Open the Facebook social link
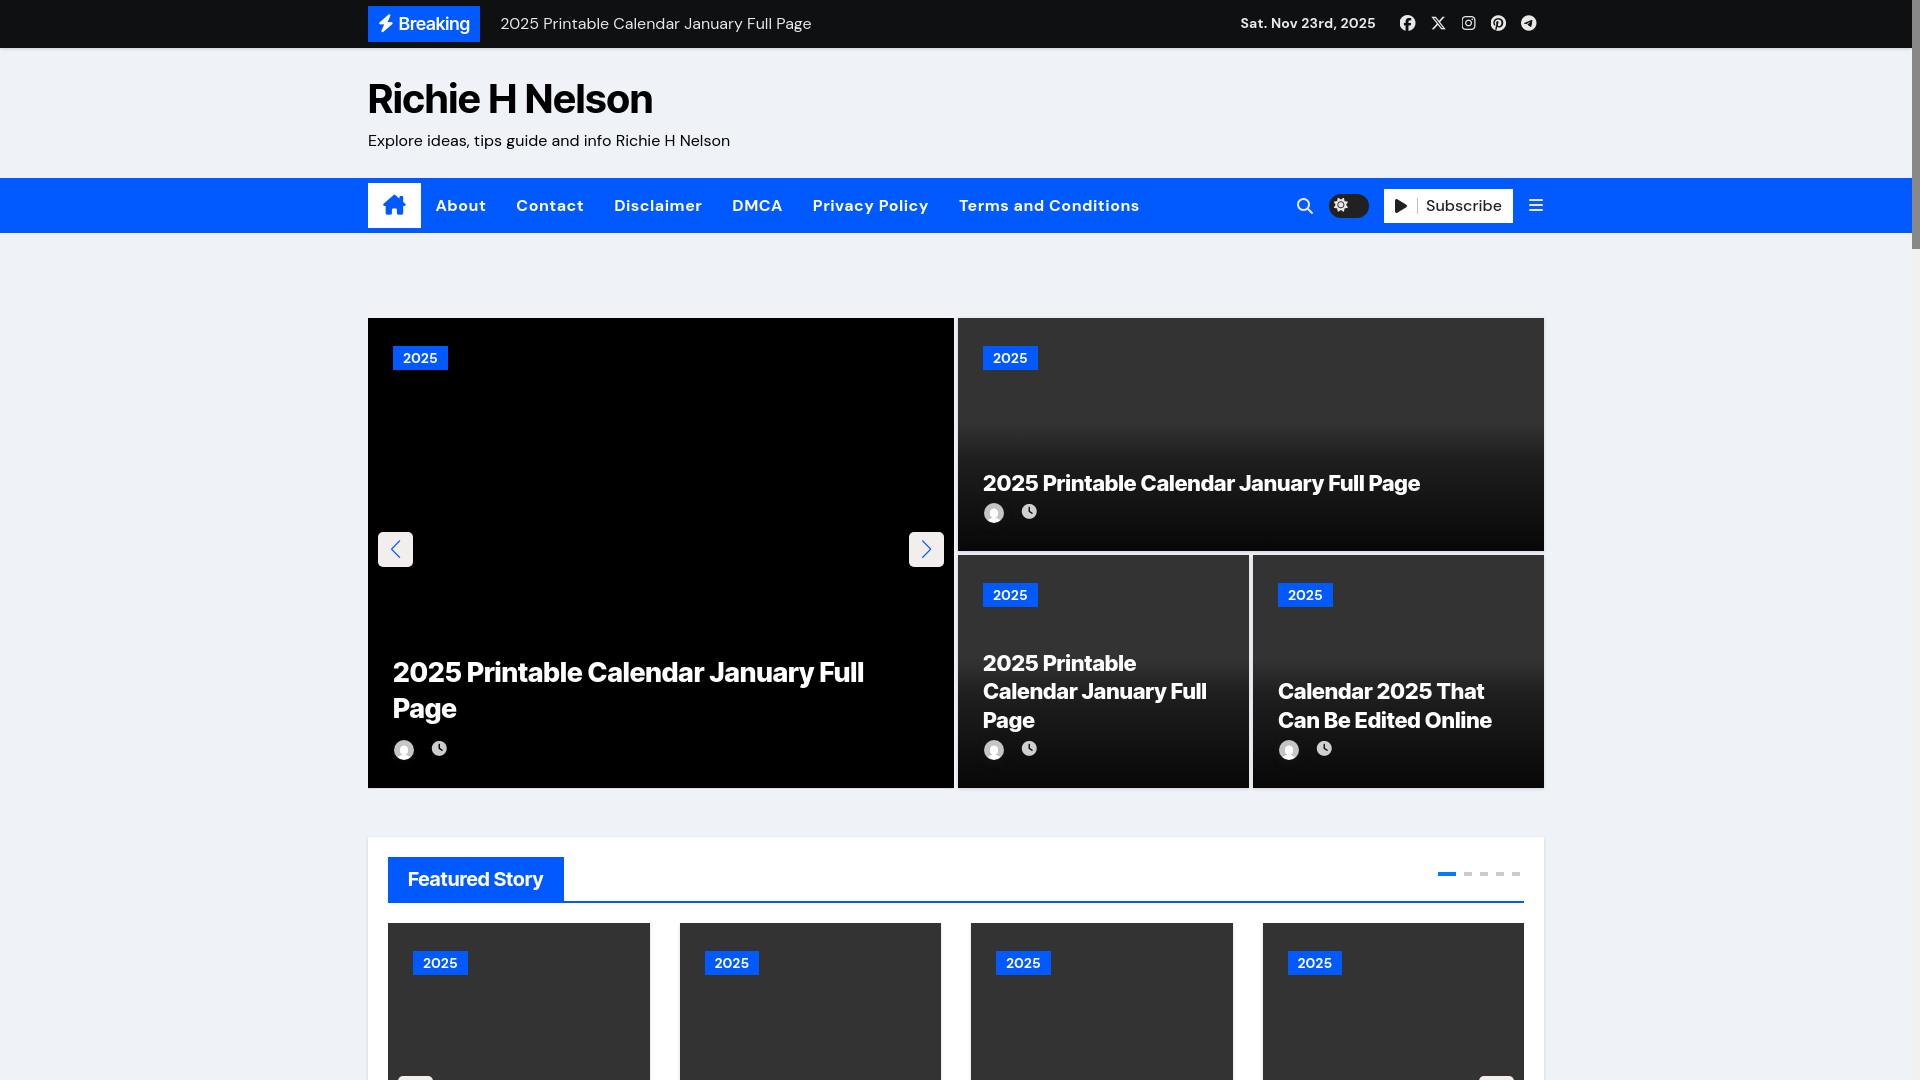Viewport: 1920px width, 1080px height. [1407, 23]
